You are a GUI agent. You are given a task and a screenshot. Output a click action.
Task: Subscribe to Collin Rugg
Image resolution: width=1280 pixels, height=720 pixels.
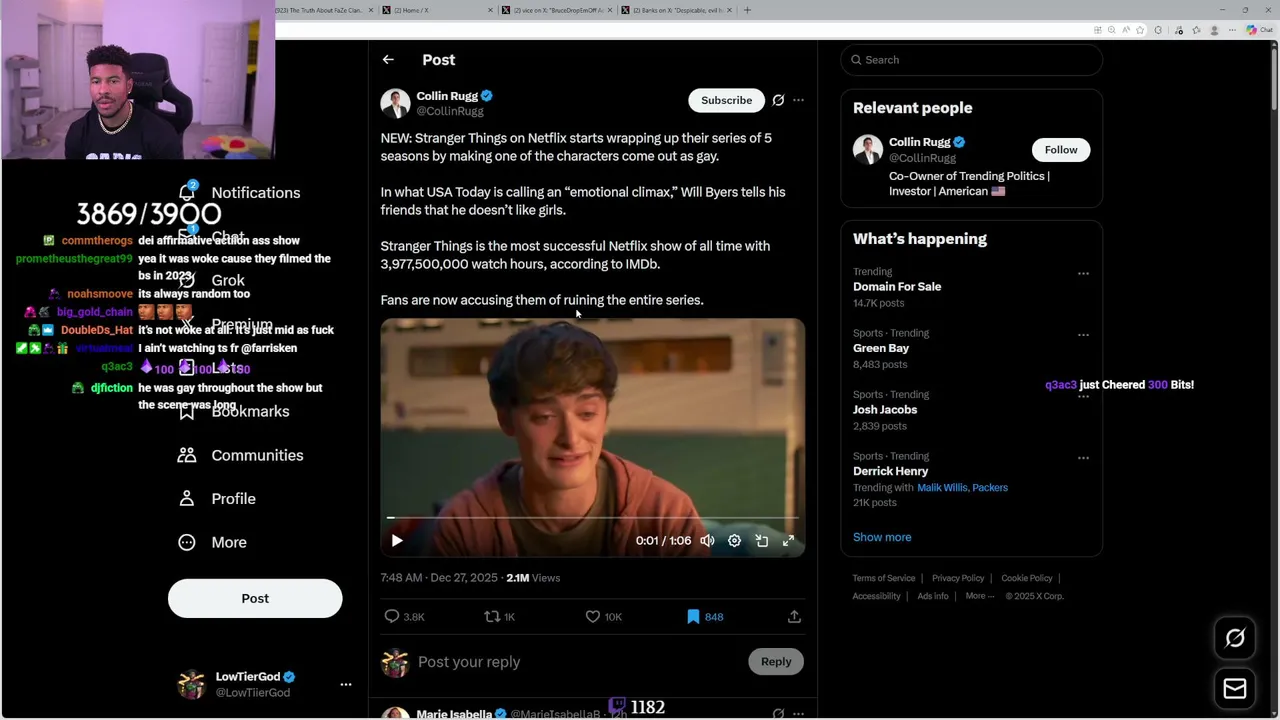(x=726, y=100)
